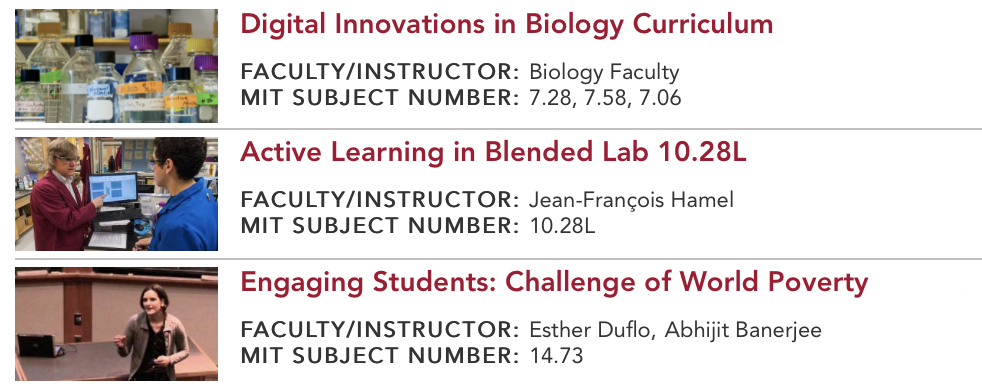Screen dimensions: 982x392
Task: Click Faculty/Instructor label beside Esther Duflo
Action: pos(380,330)
